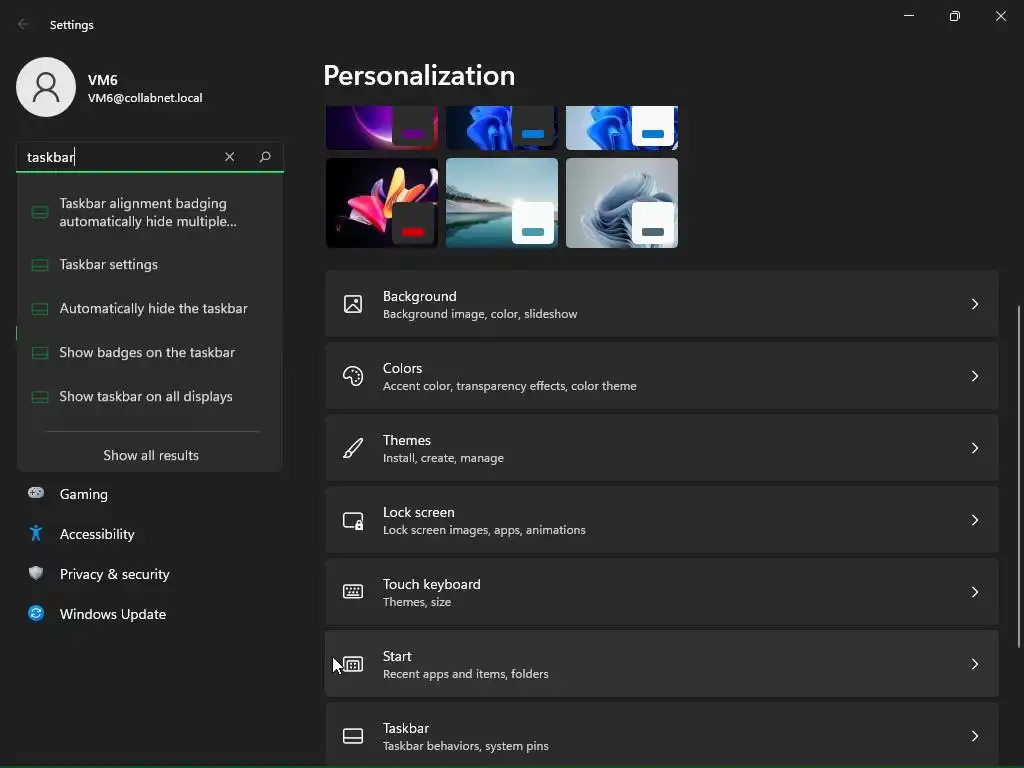Click the Touch keyboard icon
This screenshot has width=1024, height=768.
coord(353,592)
